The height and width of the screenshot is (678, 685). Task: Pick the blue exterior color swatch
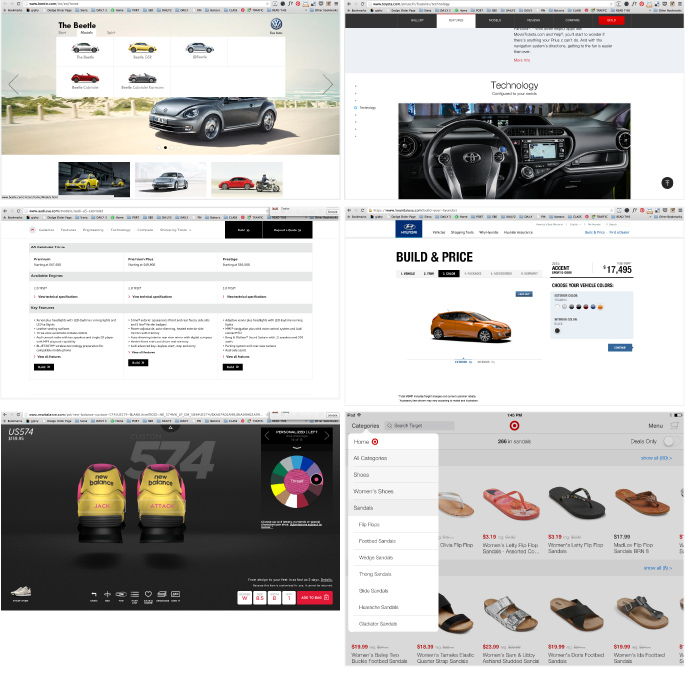coord(593,307)
